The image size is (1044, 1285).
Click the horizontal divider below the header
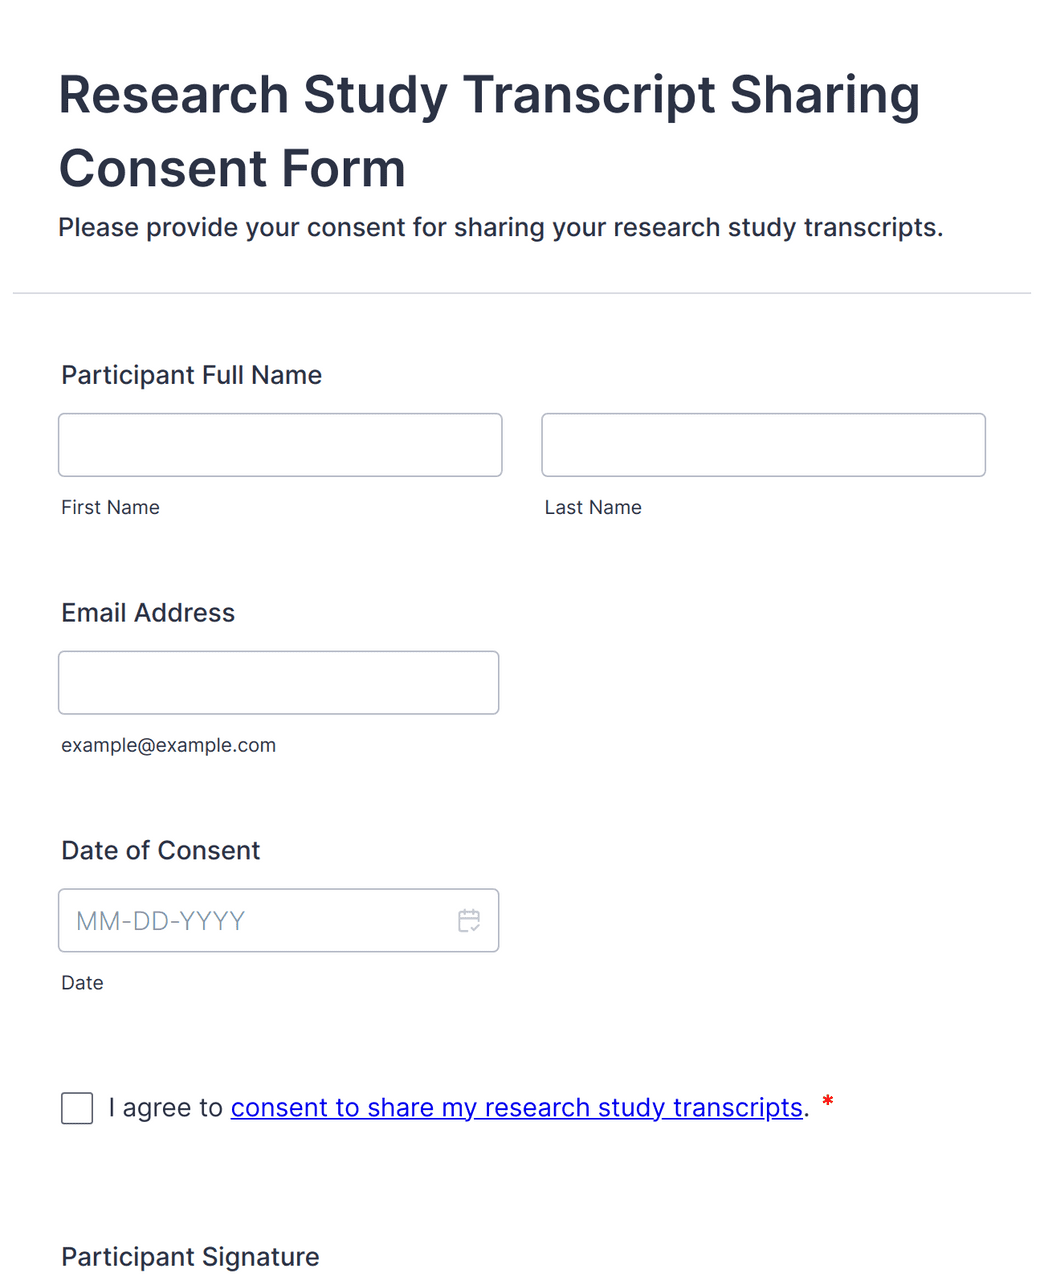pos(522,293)
